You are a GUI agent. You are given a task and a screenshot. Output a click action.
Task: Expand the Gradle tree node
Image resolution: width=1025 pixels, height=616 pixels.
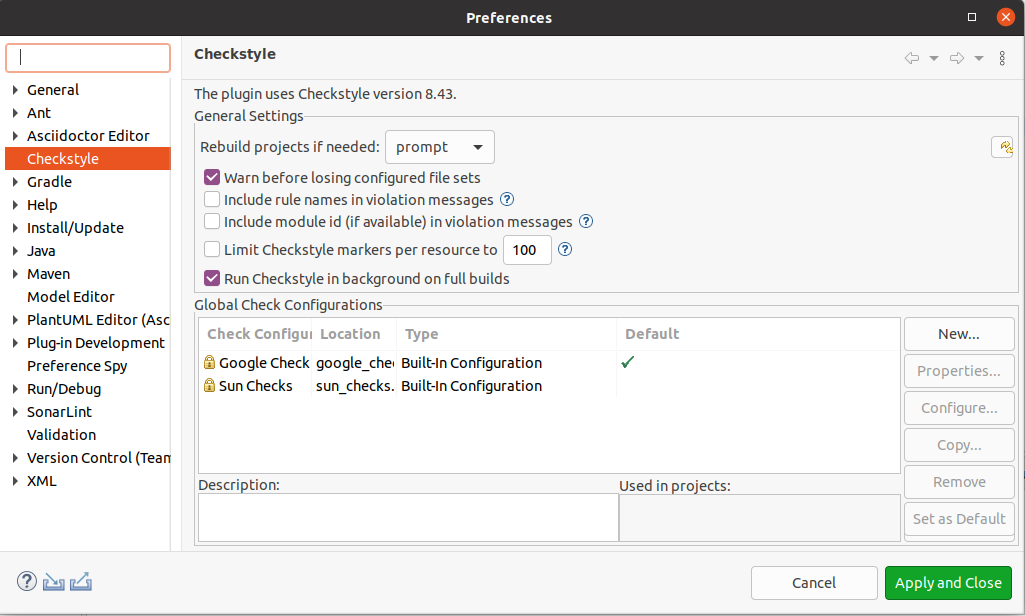15,182
